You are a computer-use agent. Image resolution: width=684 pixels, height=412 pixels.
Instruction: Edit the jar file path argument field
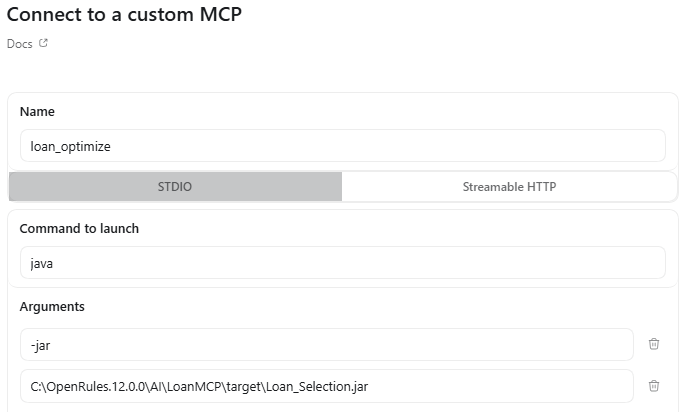point(326,385)
